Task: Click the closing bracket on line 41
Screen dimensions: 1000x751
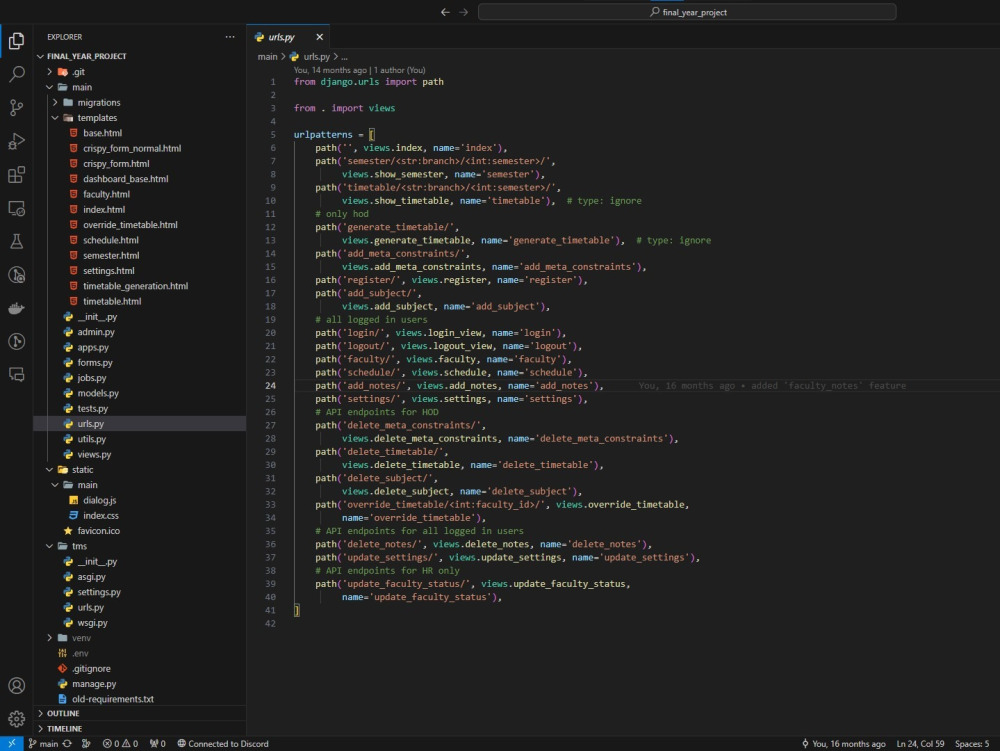Action: pos(297,610)
